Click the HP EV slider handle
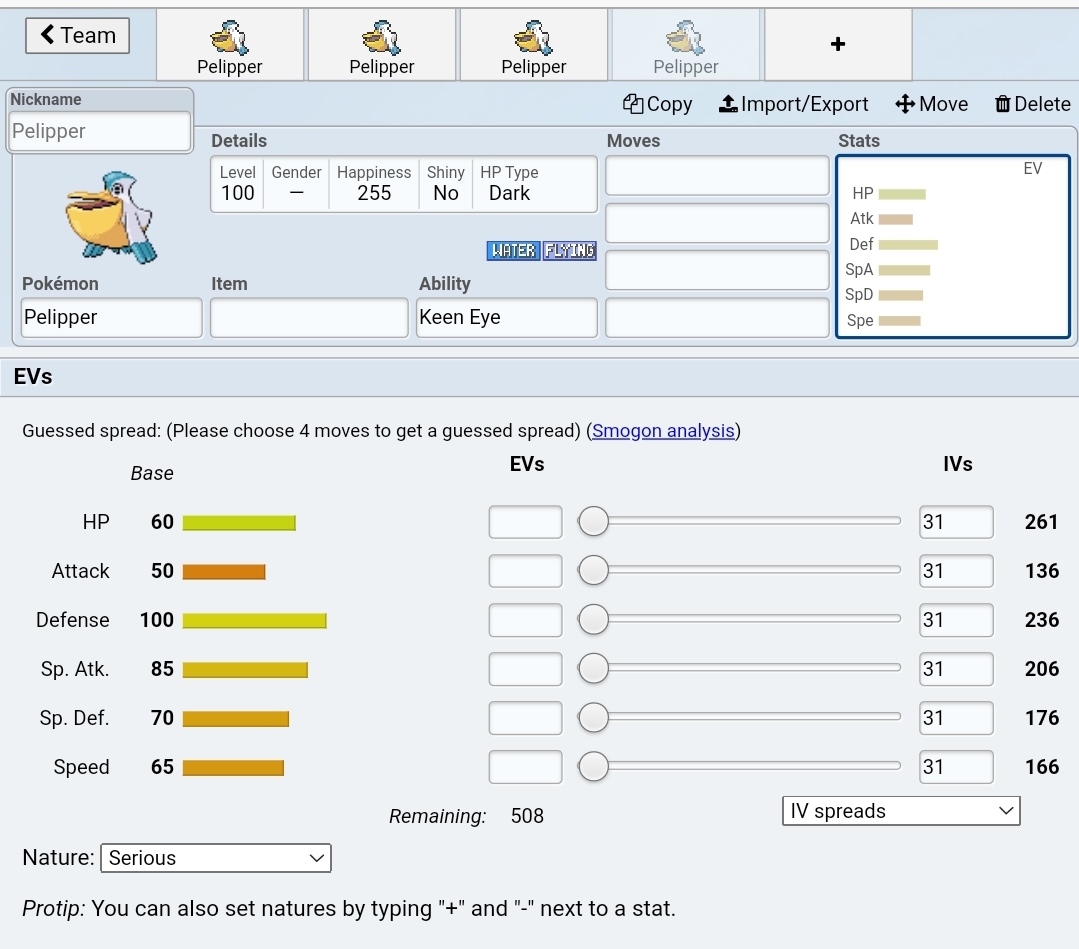 click(x=593, y=521)
